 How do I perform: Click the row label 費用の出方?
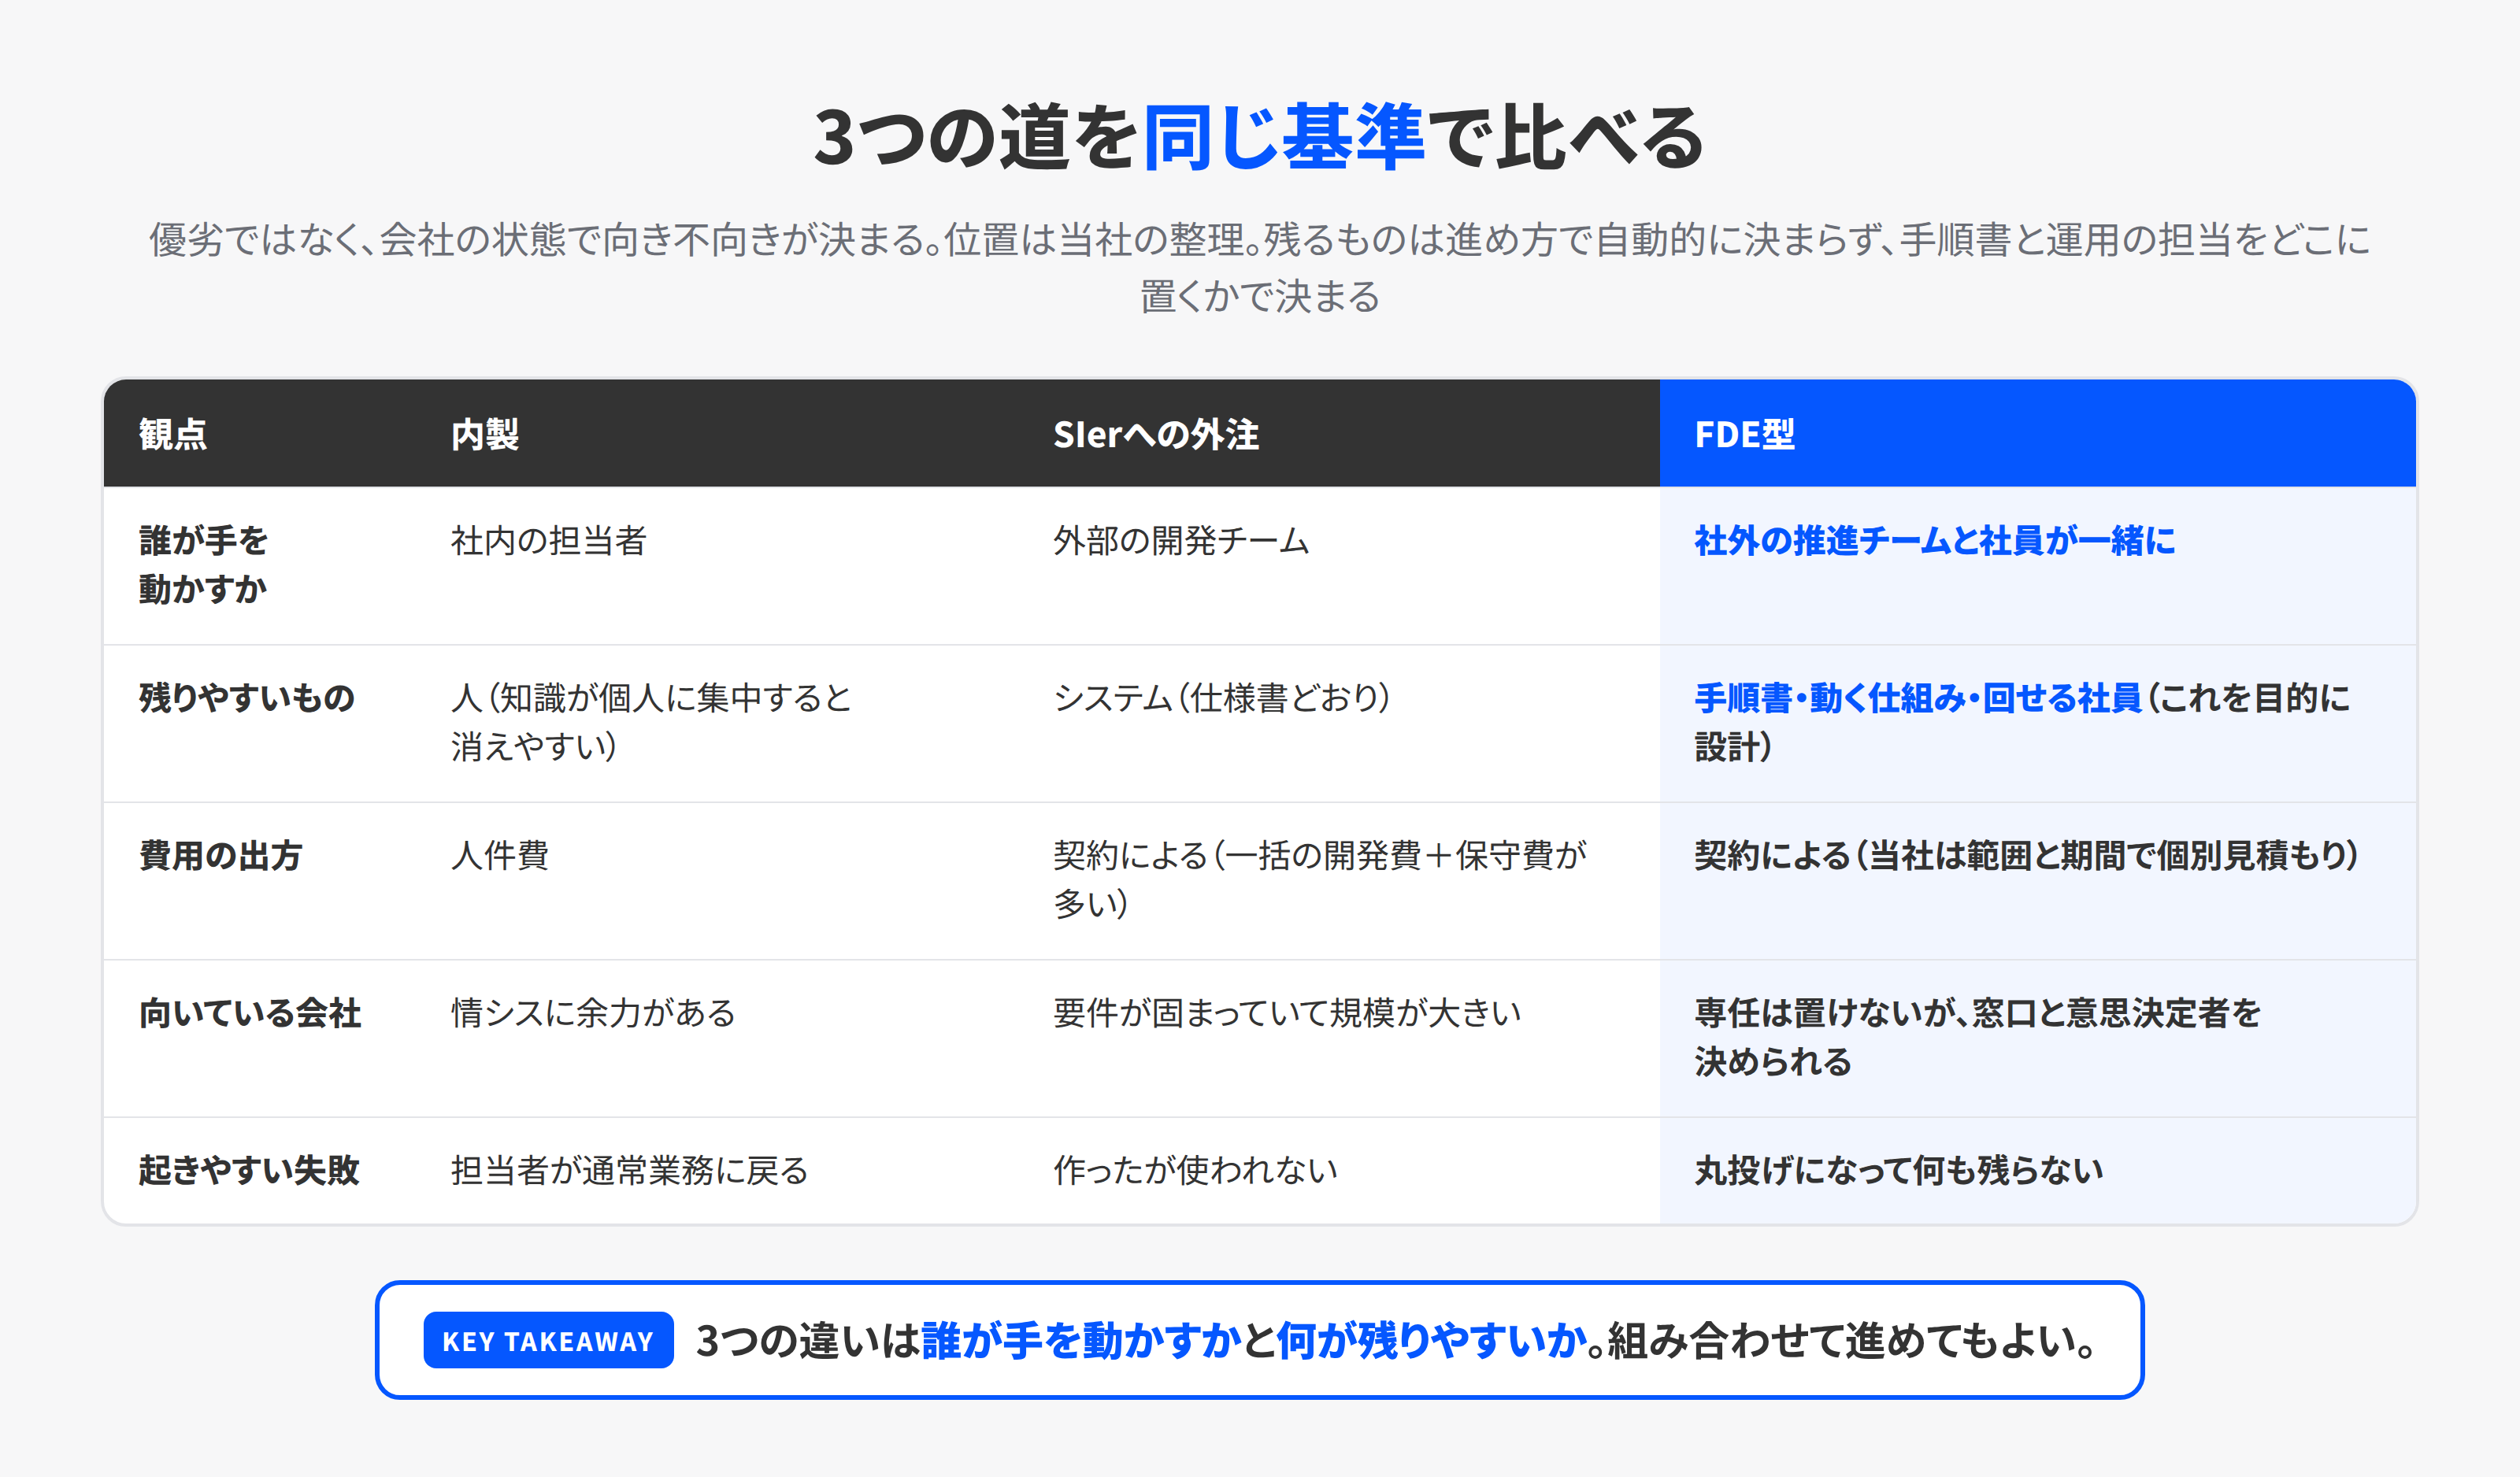(x=220, y=855)
